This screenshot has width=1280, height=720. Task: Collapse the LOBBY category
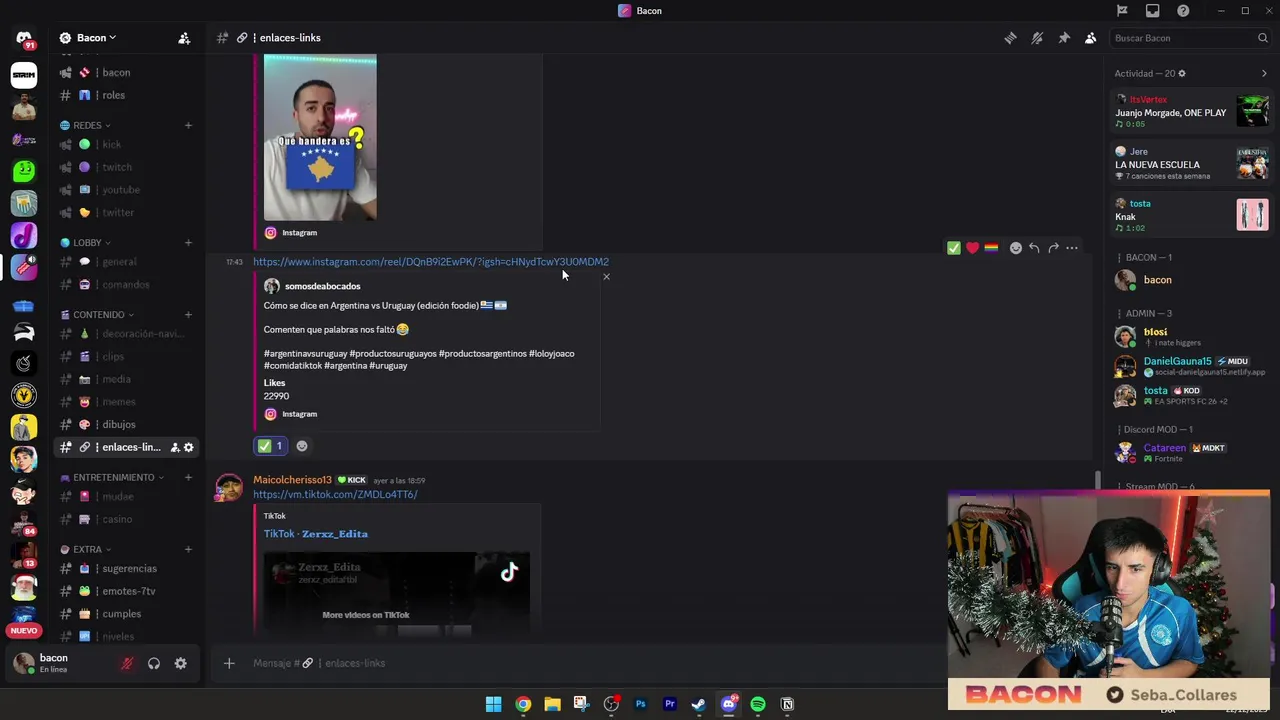click(85, 242)
